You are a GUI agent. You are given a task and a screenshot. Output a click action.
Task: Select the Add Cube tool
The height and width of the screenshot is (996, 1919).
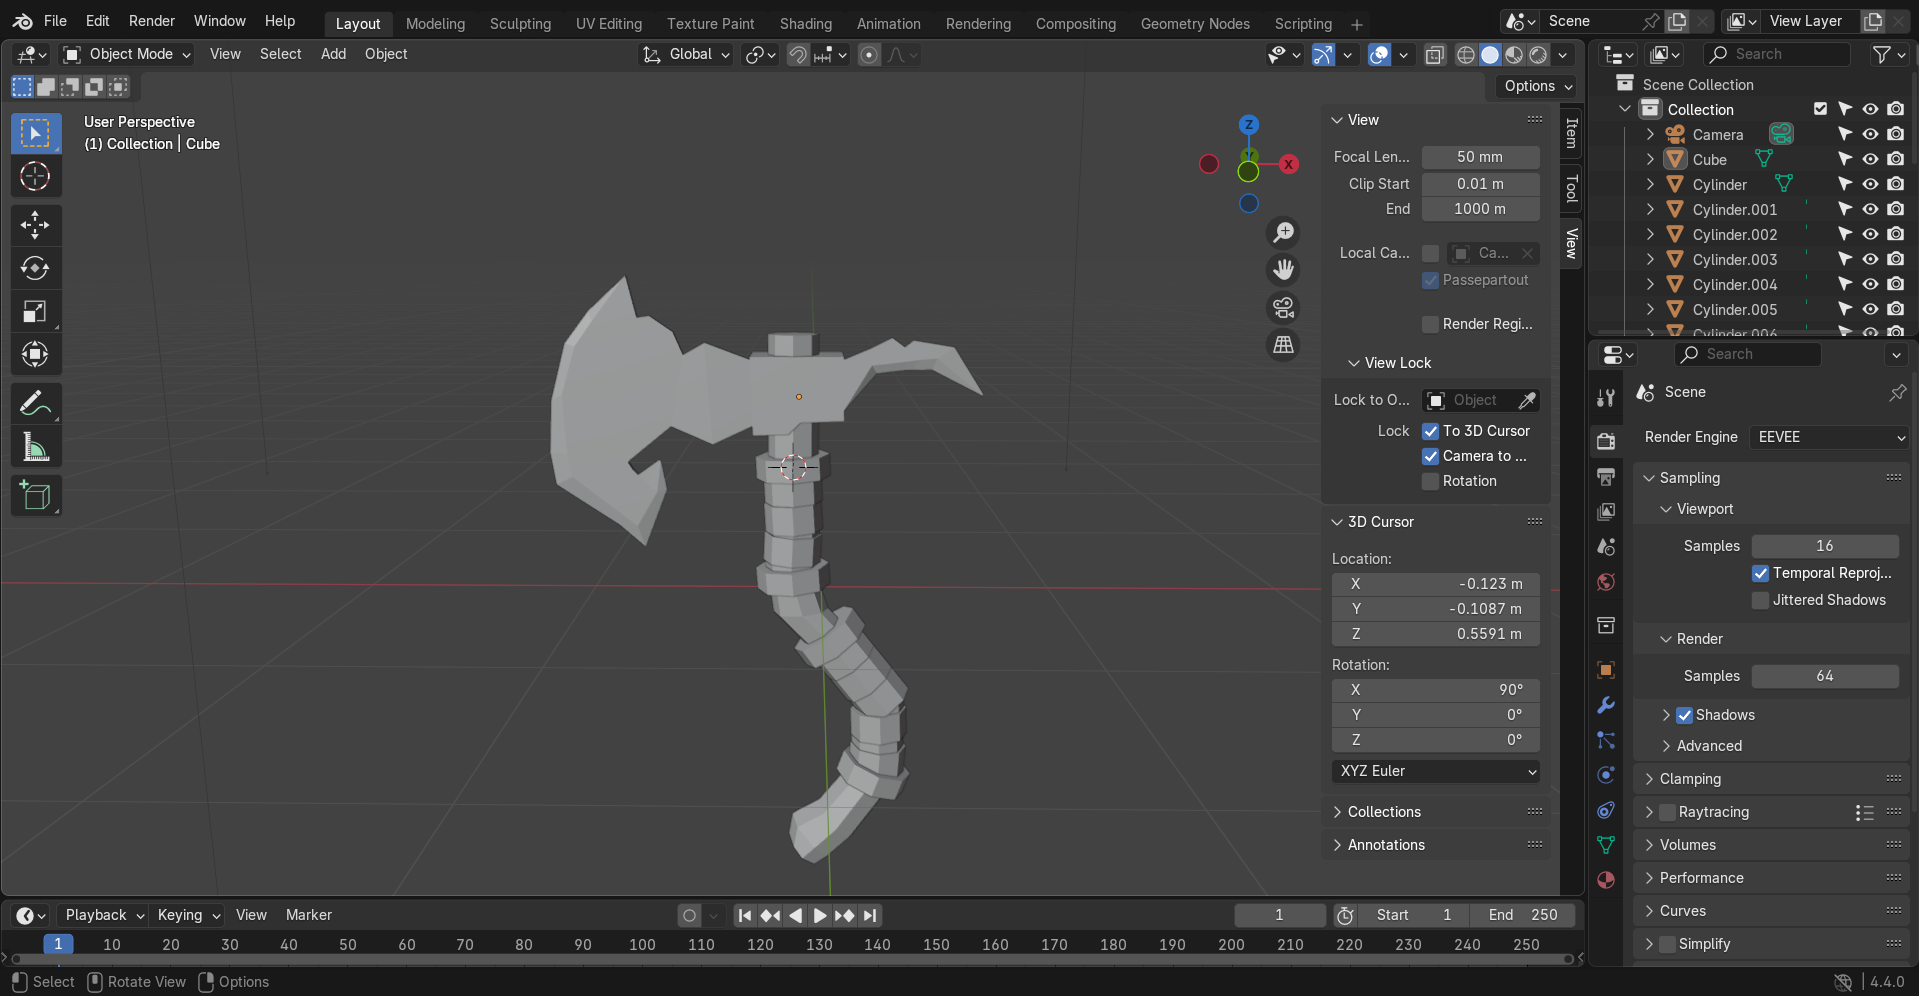click(x=35, y=495)
